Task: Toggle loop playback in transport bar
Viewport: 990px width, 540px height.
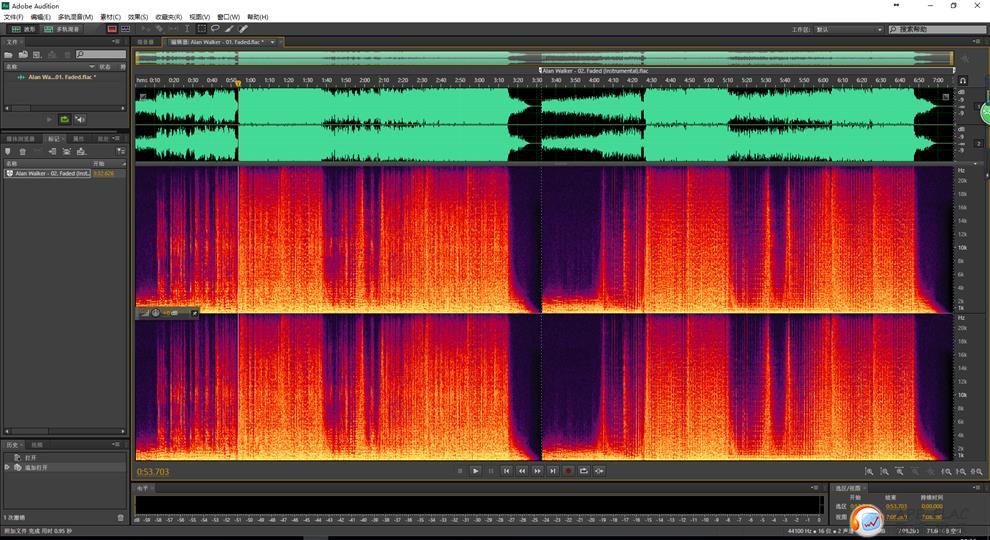Action: [584, 471]
